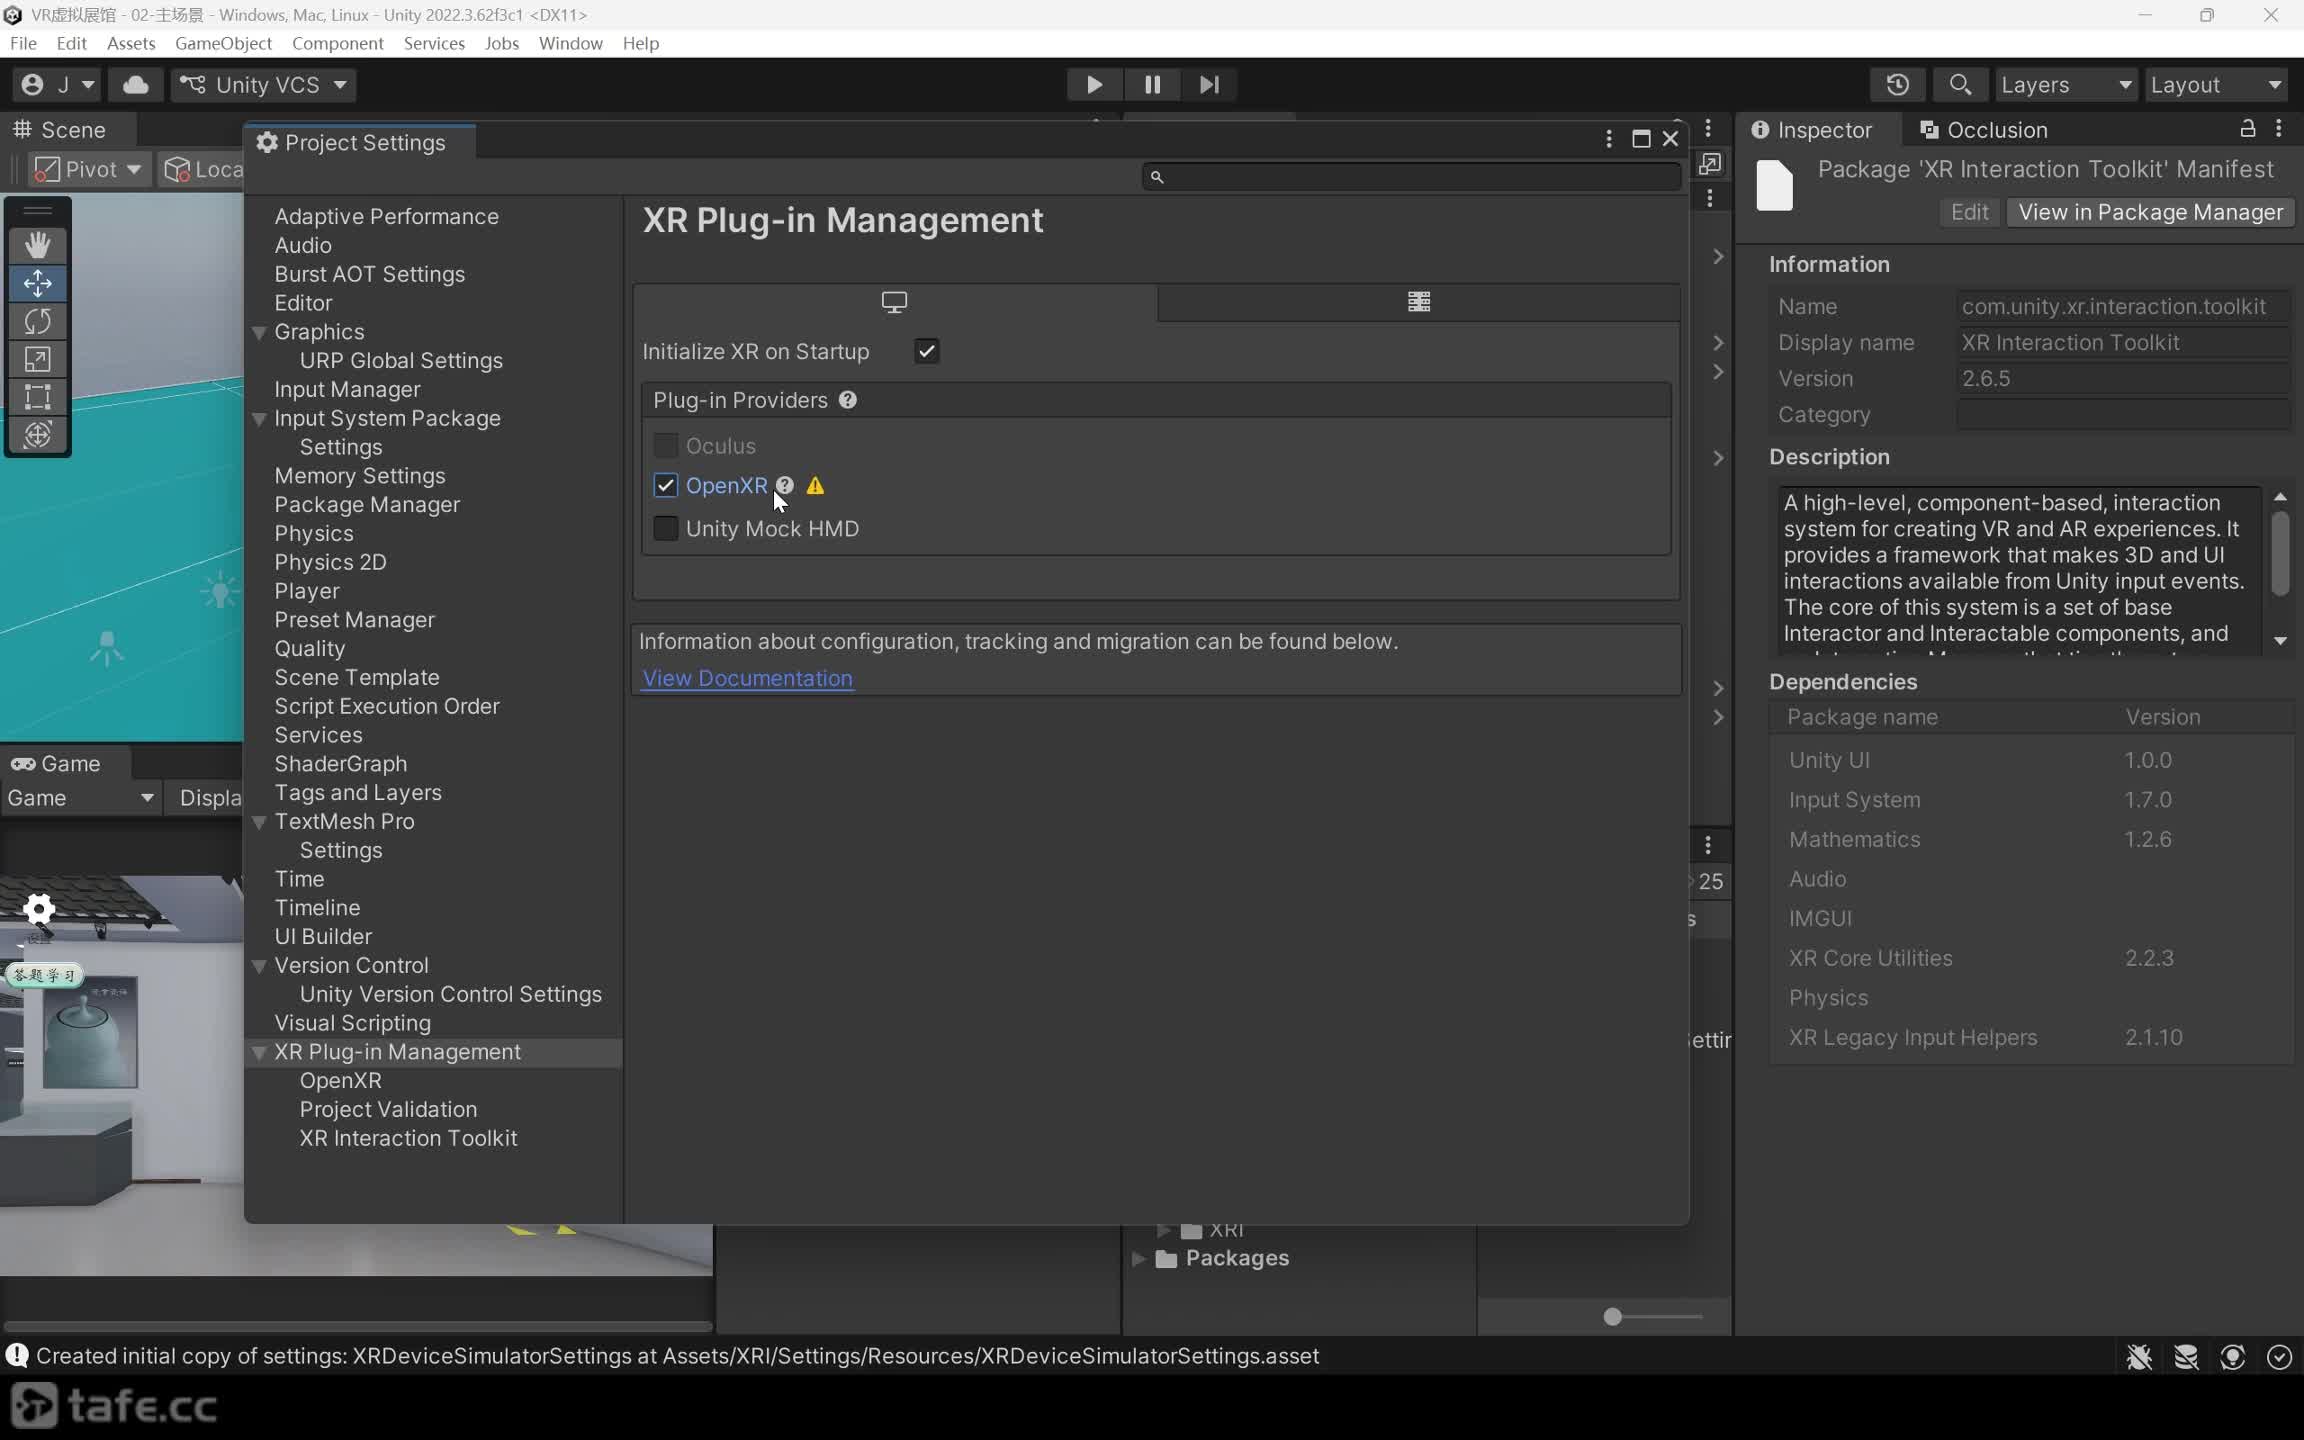
Task: Click the Edit button for package manifest
Action: pos(1969,212)
